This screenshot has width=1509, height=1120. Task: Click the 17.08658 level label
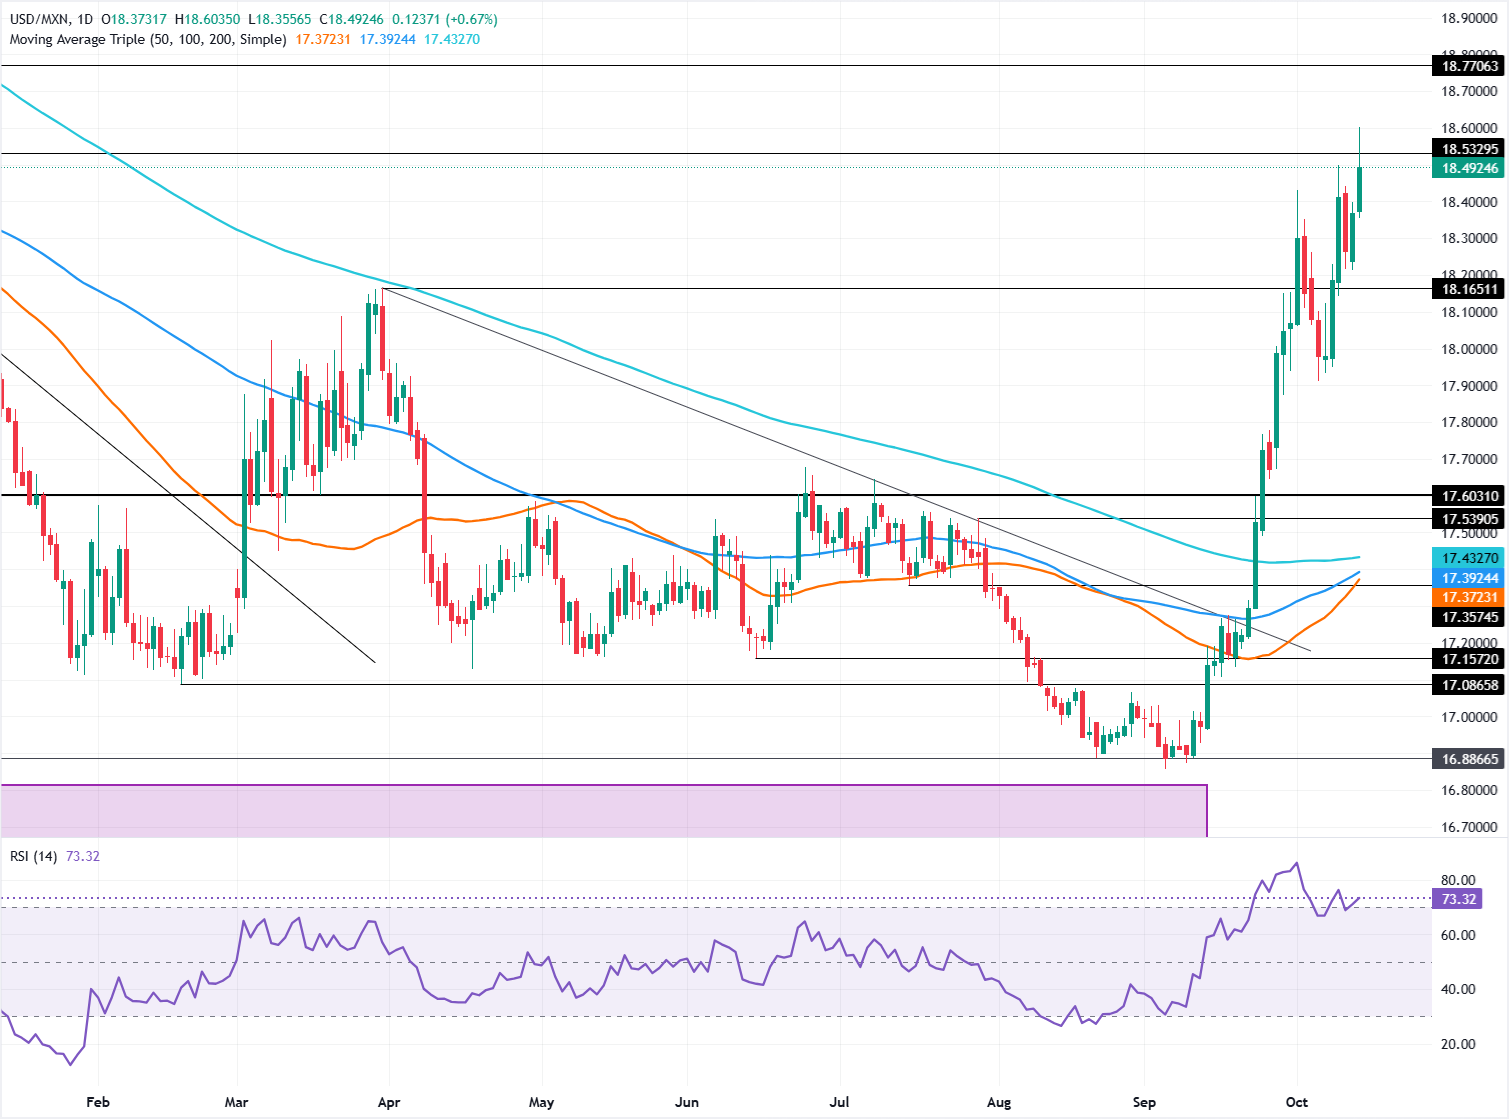tap(1469, 685)
